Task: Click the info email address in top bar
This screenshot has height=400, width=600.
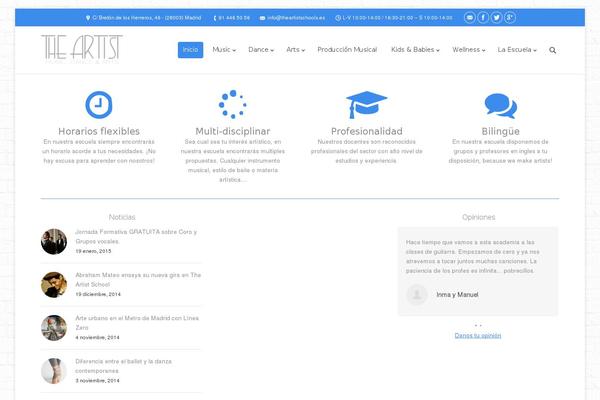Action: coord(296,18)
